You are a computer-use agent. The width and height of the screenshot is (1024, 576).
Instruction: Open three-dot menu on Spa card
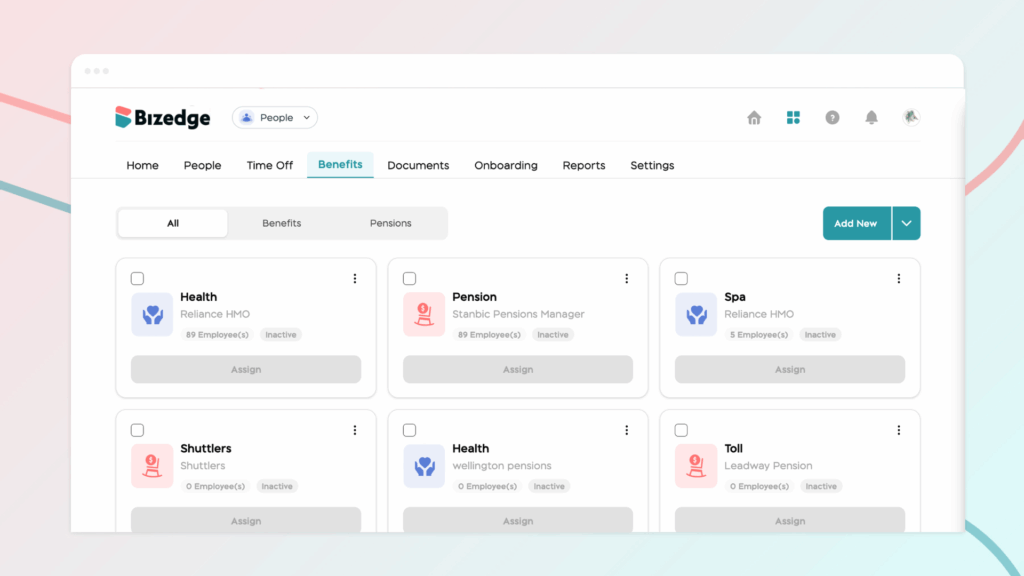coord(899,279)
